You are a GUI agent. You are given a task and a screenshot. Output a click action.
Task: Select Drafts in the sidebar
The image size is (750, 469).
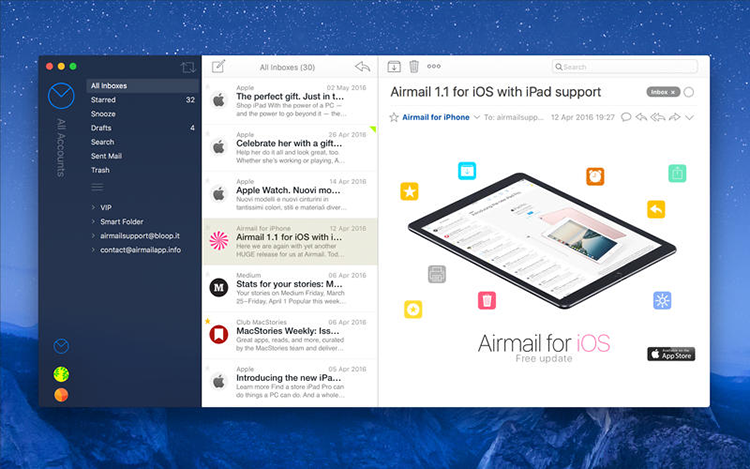click(102, 128)
